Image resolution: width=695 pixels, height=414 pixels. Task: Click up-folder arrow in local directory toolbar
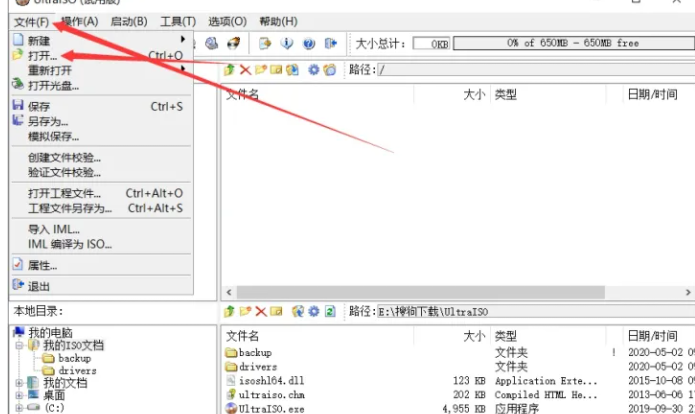coord(230,312)
